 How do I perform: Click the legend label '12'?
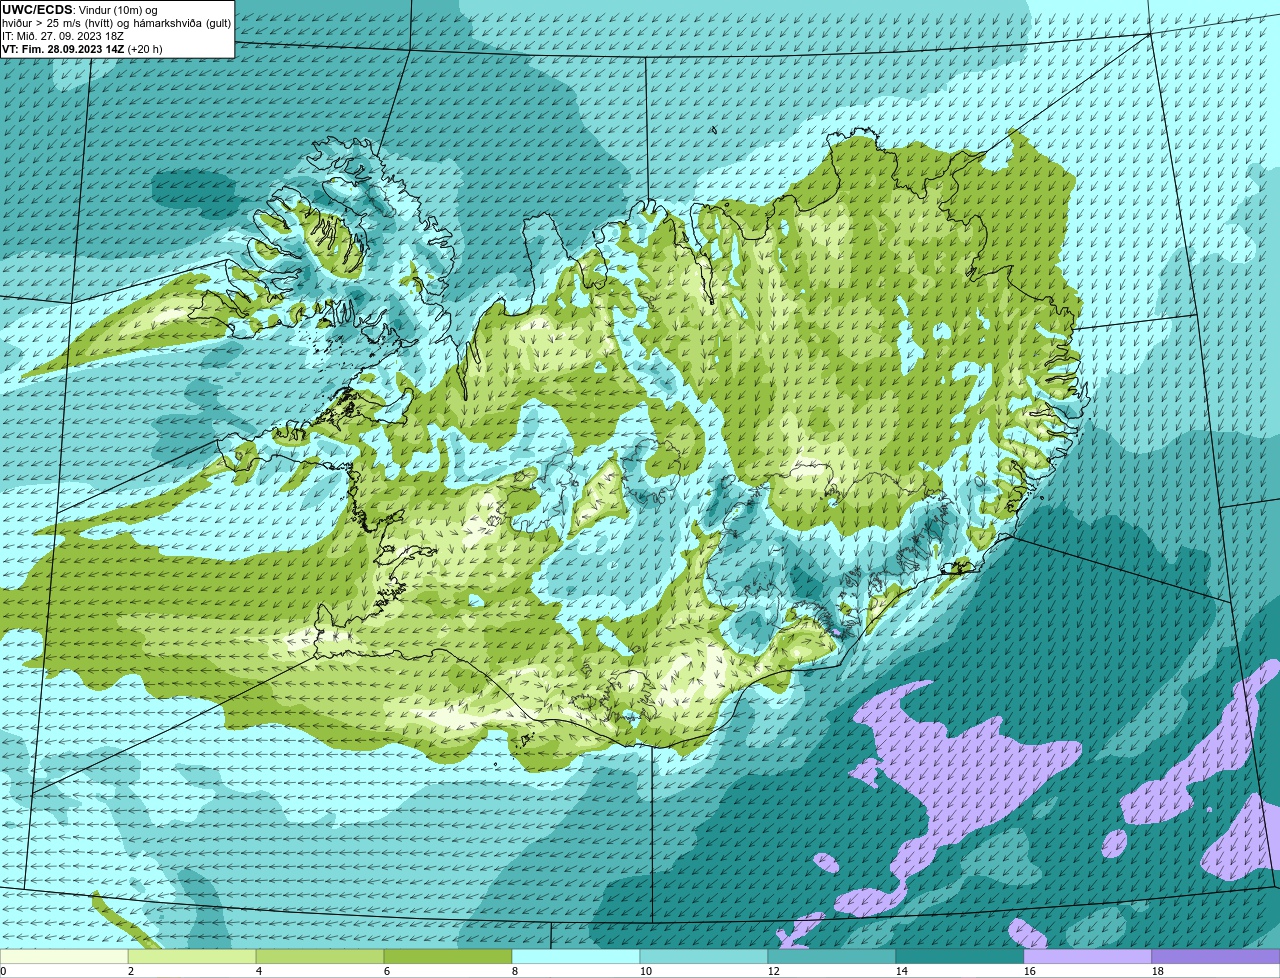[774, 971]
